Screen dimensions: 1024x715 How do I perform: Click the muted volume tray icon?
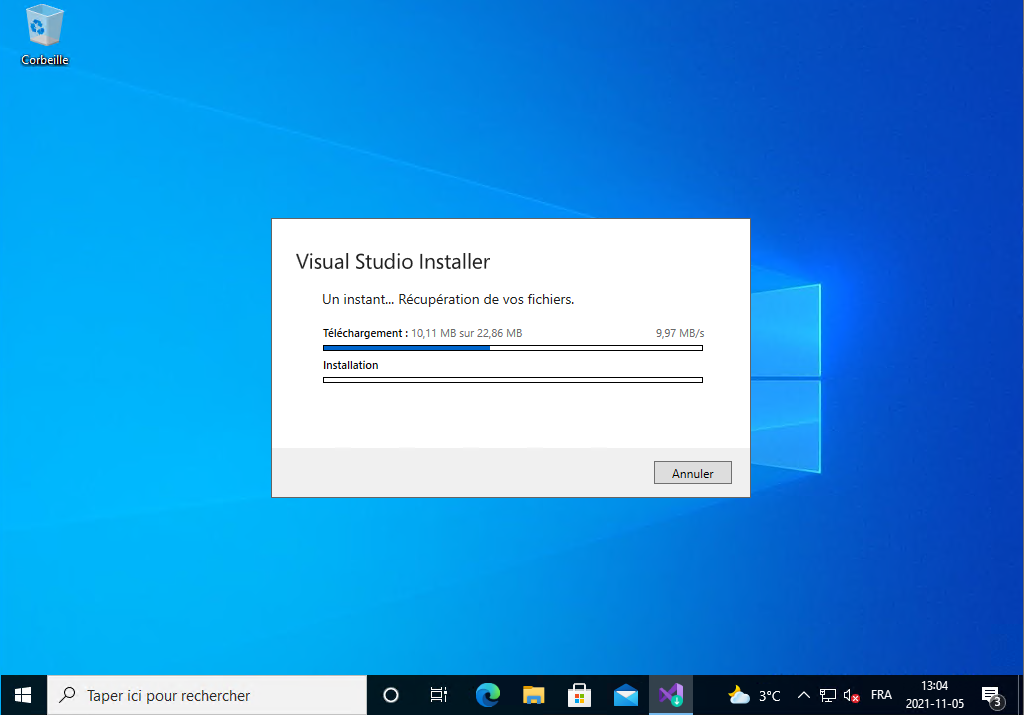852,695
